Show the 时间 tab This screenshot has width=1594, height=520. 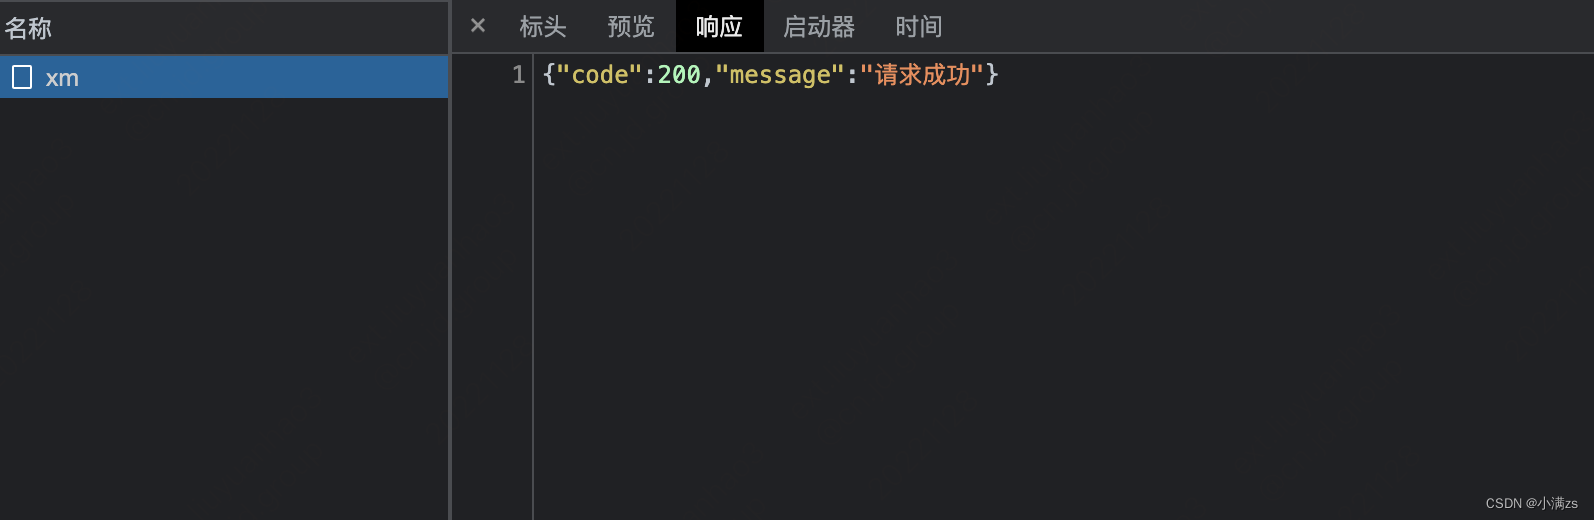click(919, 27)
